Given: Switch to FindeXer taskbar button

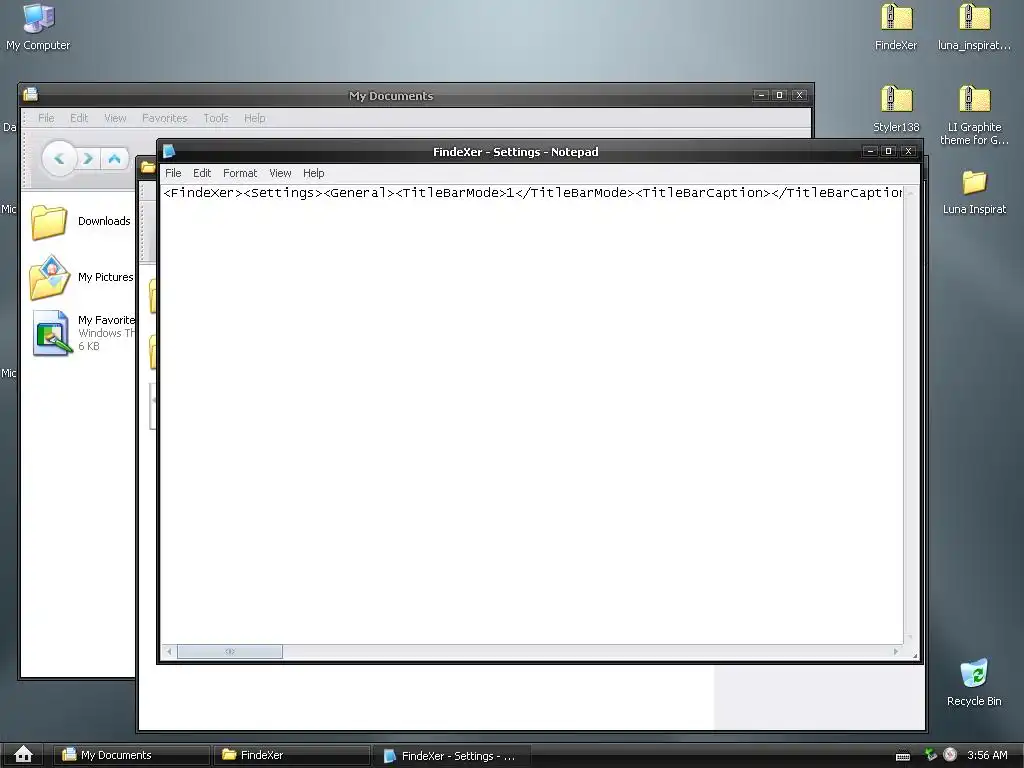Looking at the screenshot, I should coord(292,755).
